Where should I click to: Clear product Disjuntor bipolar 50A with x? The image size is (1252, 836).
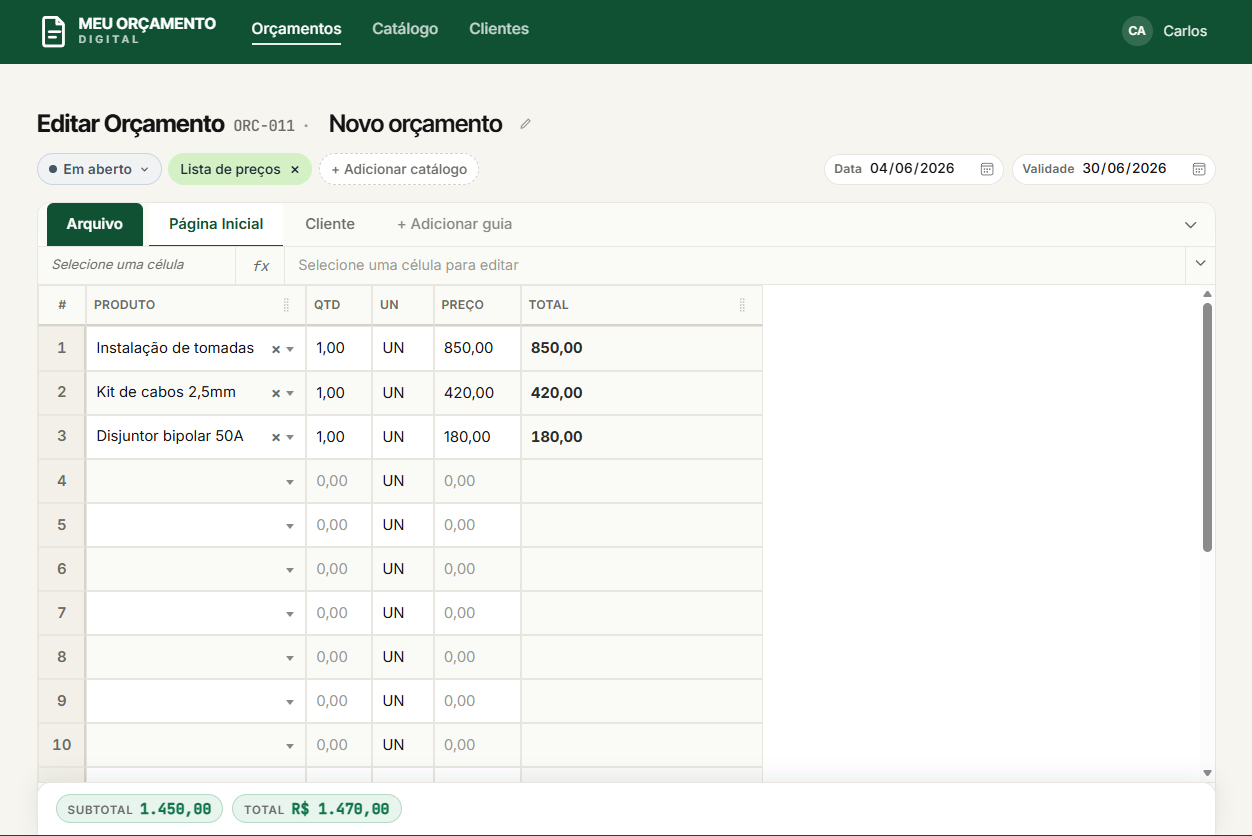[276, 437]
